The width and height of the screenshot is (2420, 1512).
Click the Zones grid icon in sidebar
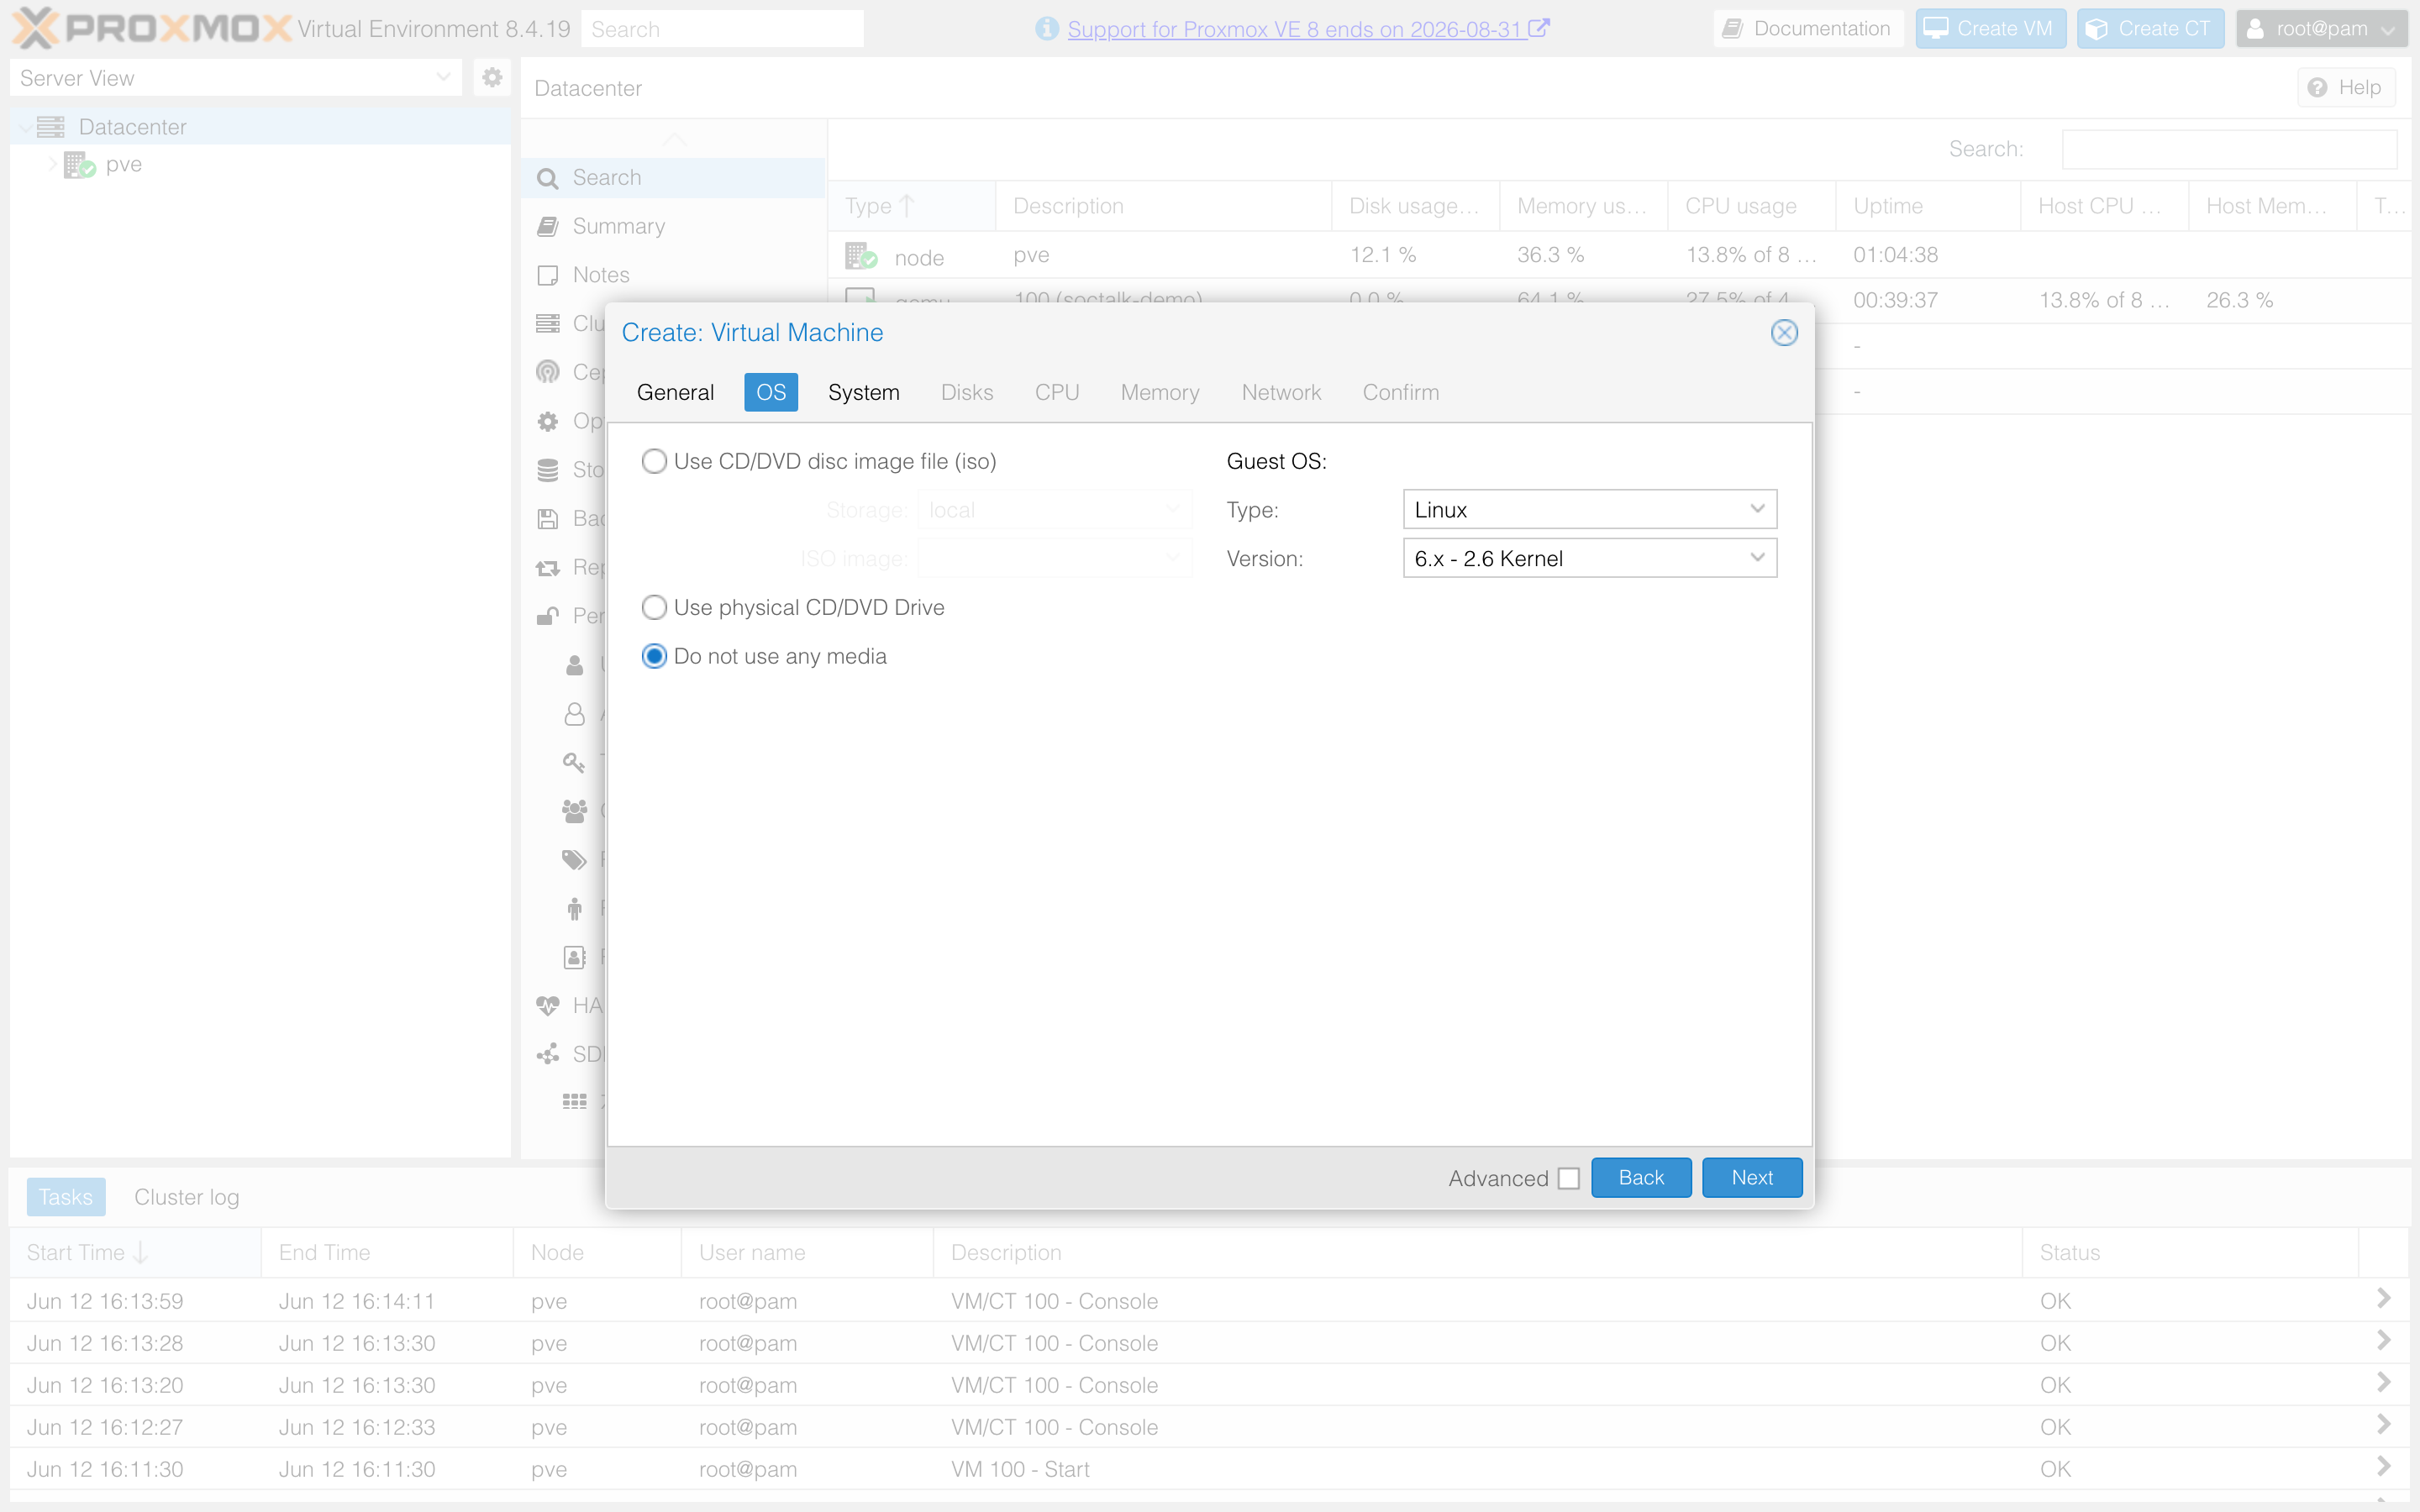pos(574,1102)
